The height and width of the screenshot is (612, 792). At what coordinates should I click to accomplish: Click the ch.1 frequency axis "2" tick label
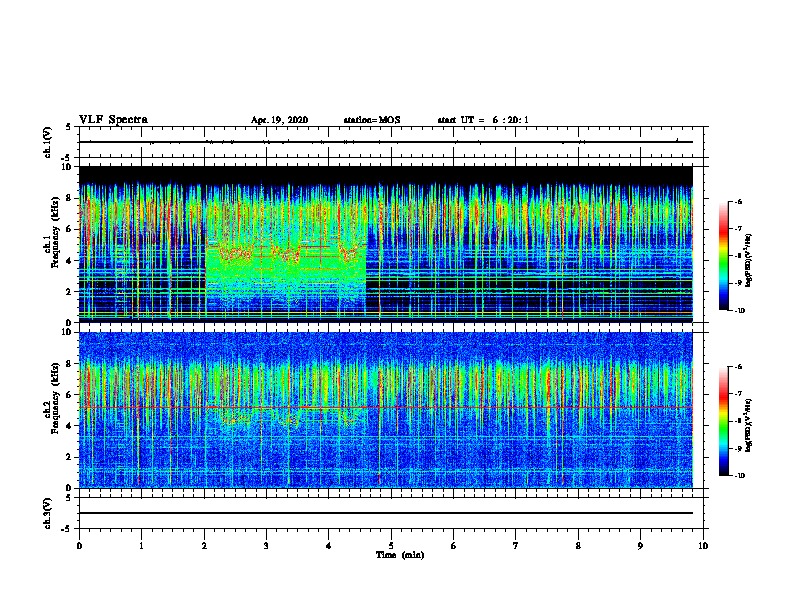[69, 292]
